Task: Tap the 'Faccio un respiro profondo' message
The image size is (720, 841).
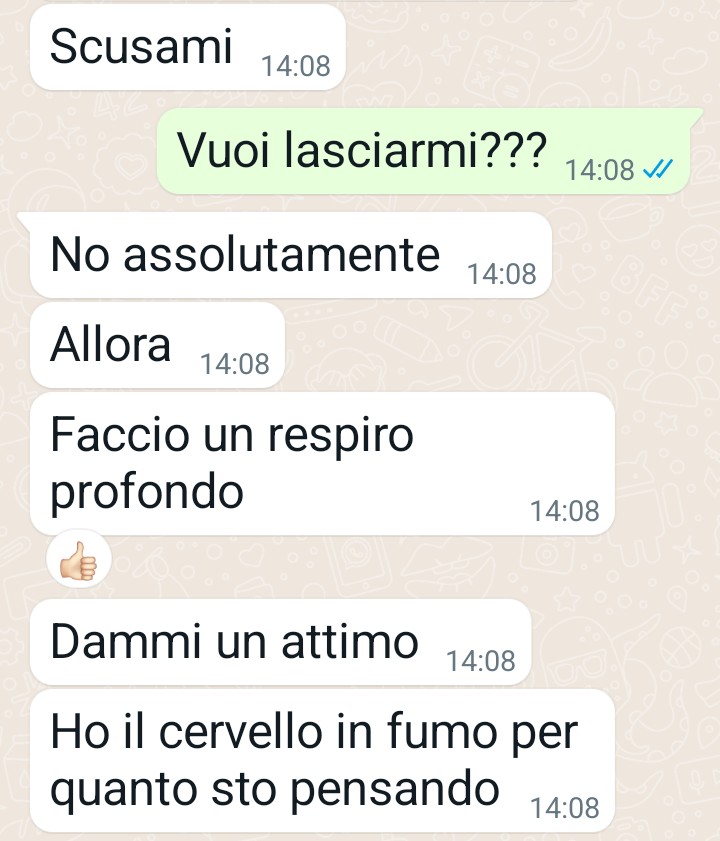Action: pos(322,463)
